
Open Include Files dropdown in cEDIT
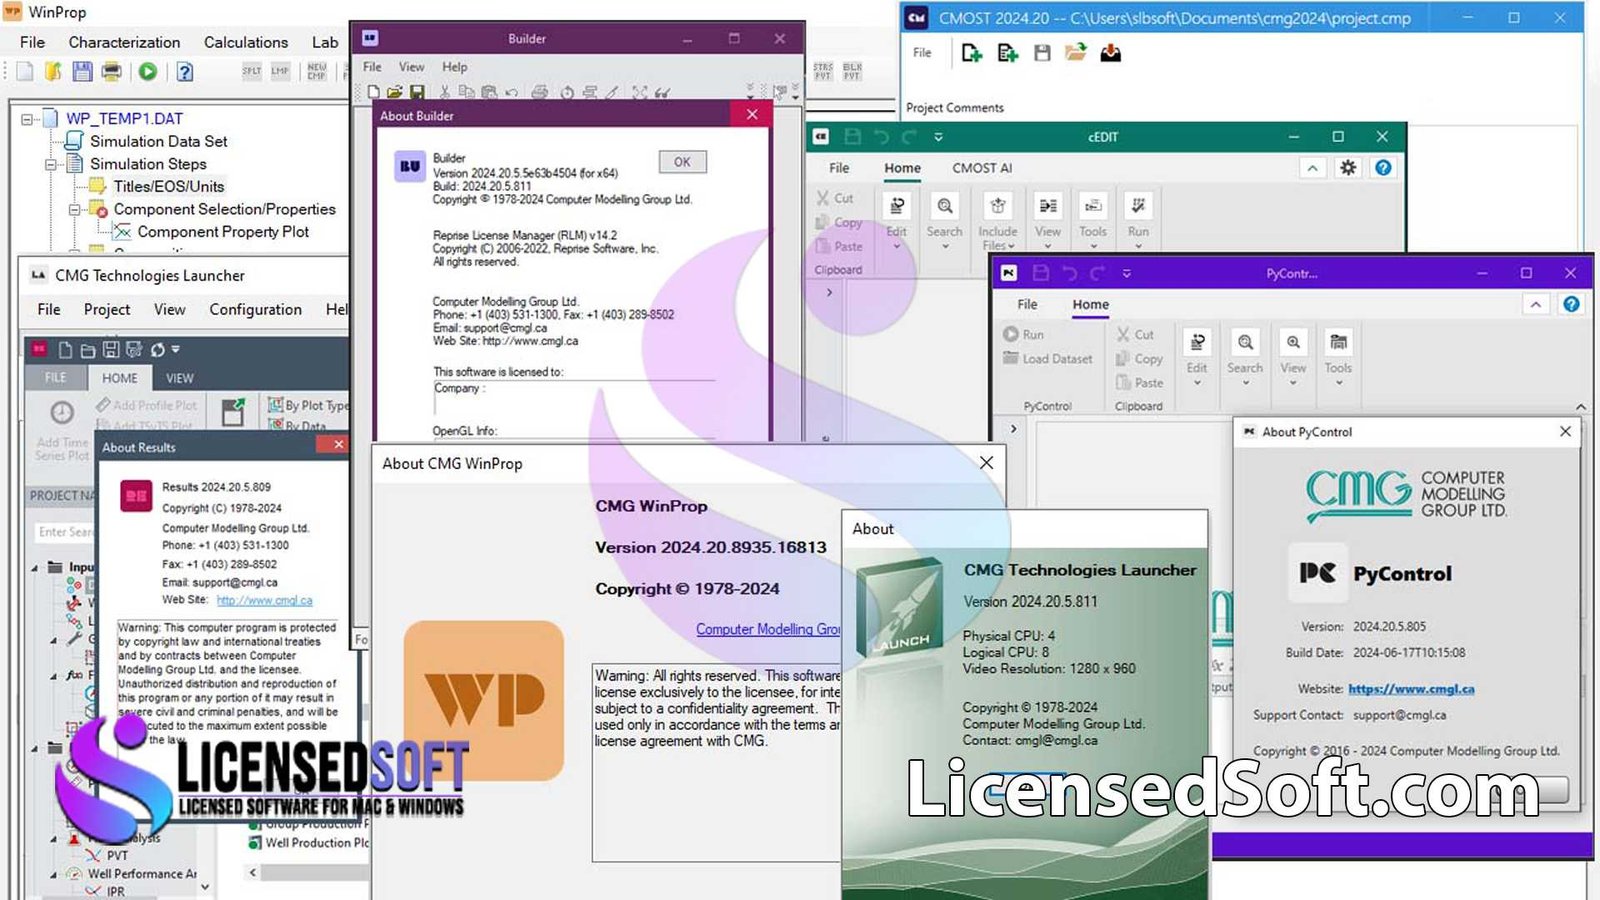997,221
